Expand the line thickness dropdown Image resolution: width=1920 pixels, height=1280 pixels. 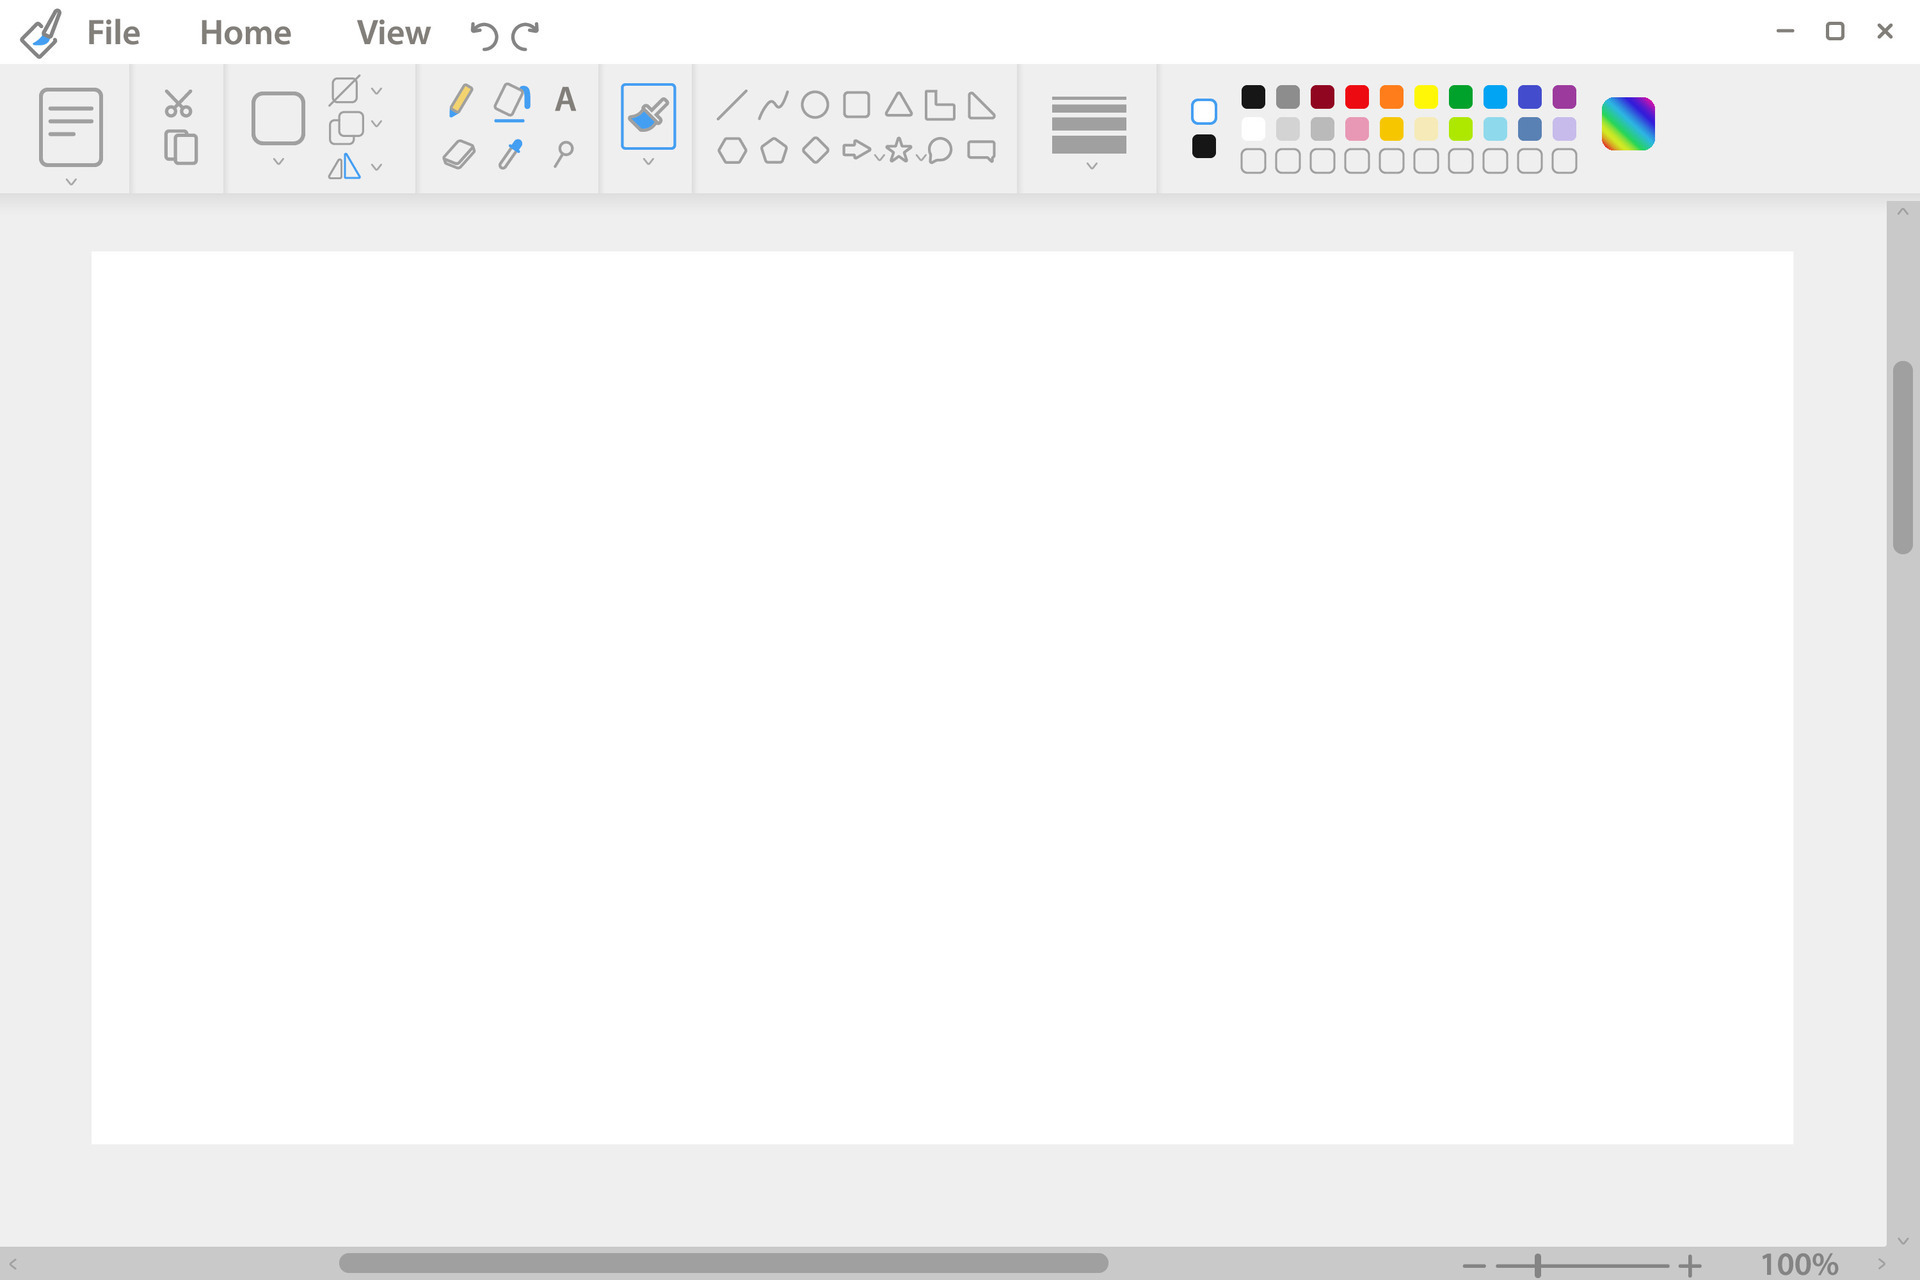click(1089, 168)
